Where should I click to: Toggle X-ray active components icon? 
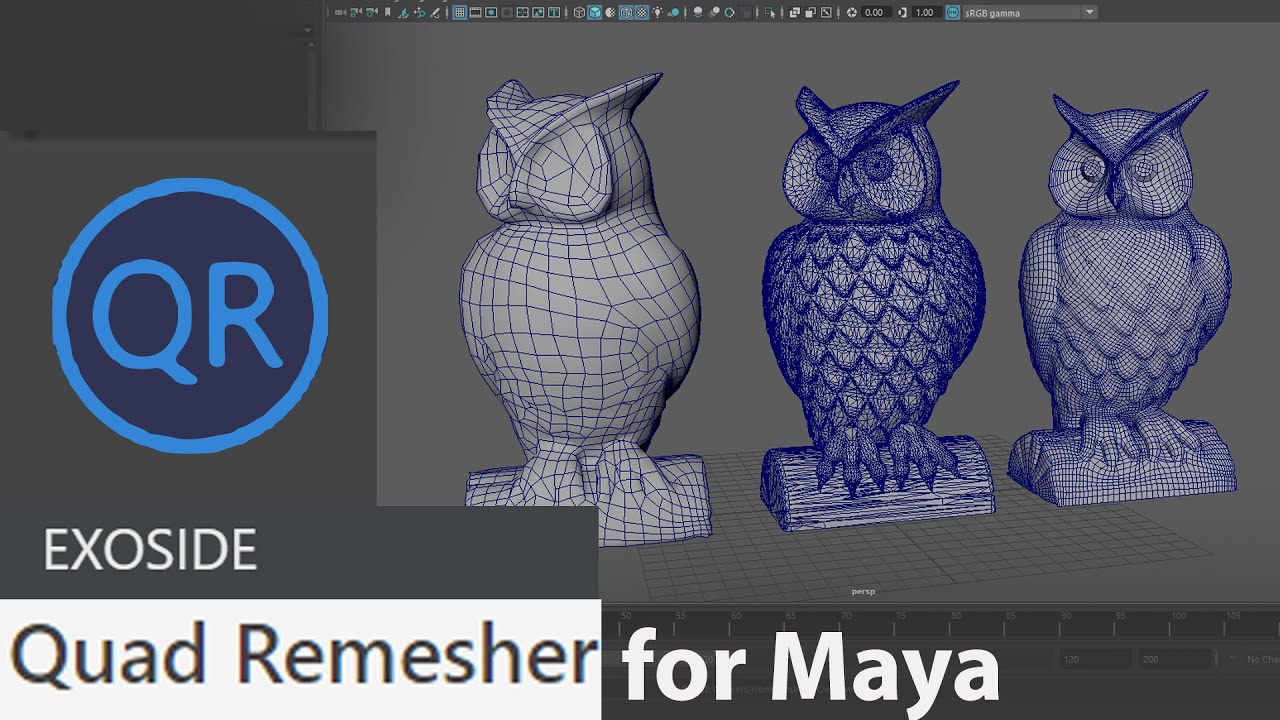[x=811, y=13]
